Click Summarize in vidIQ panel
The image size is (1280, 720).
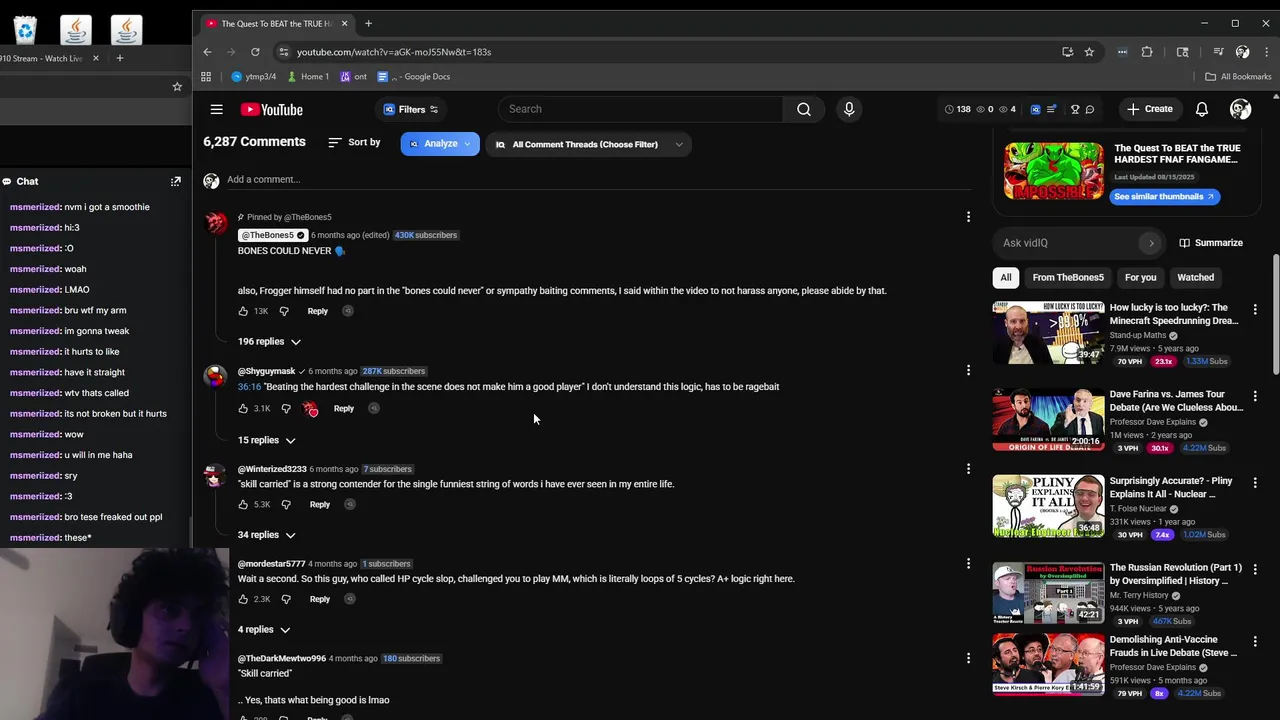click(1211, 243)
